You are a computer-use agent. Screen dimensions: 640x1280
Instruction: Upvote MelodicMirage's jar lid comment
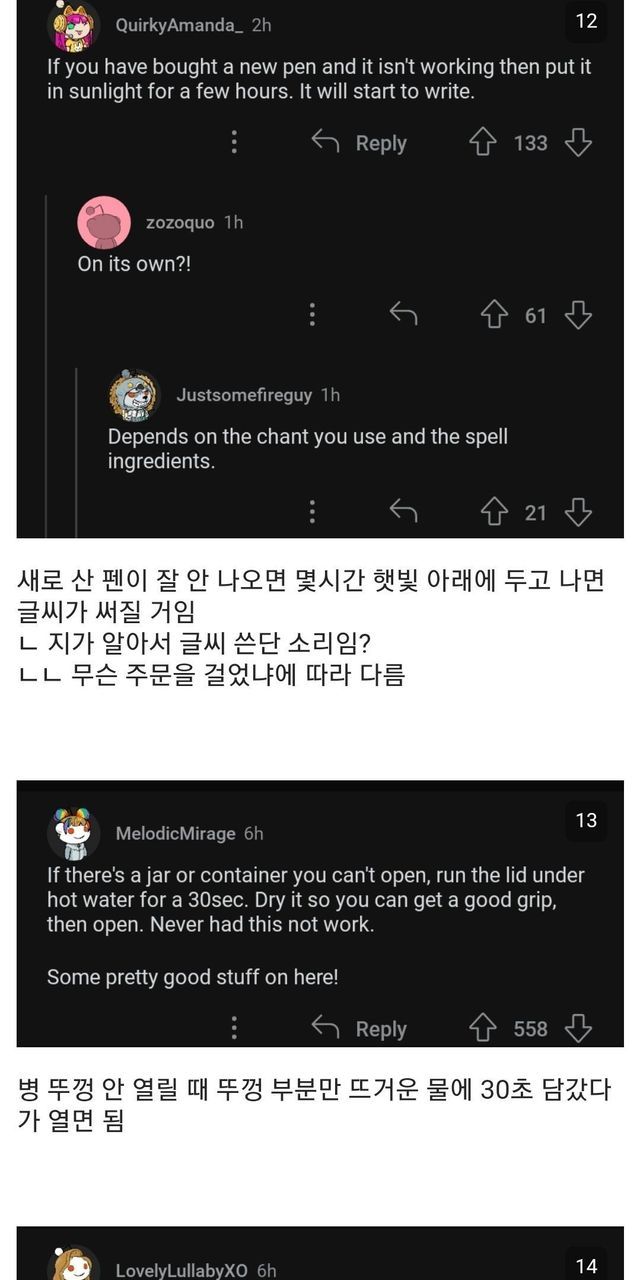483,1029
